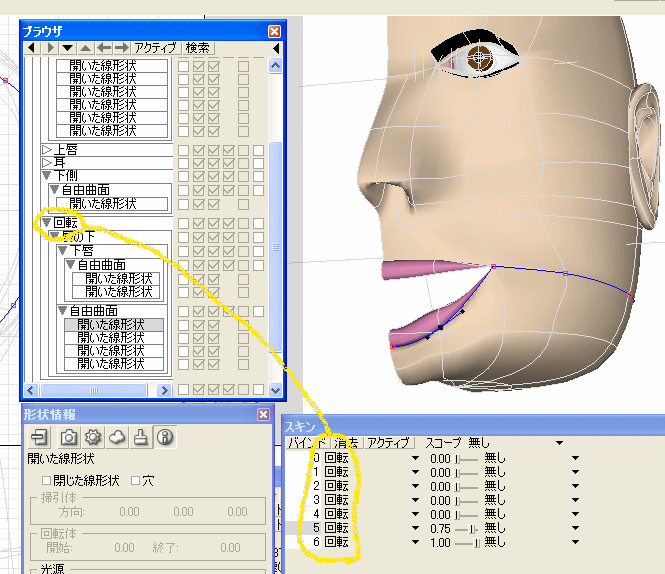Click the stamp icon in 形状情報 panel
This screenshot has height=574, width=665.
coord(142,437)
